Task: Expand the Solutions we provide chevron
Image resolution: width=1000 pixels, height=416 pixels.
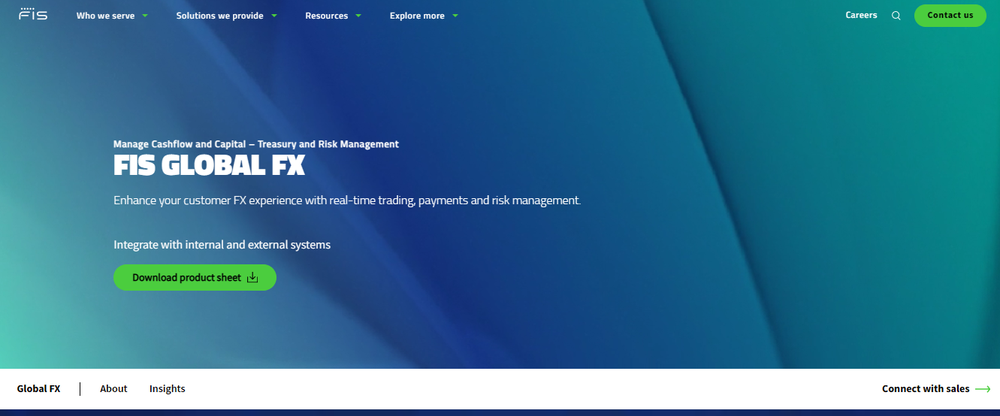Action: (274, 16)
